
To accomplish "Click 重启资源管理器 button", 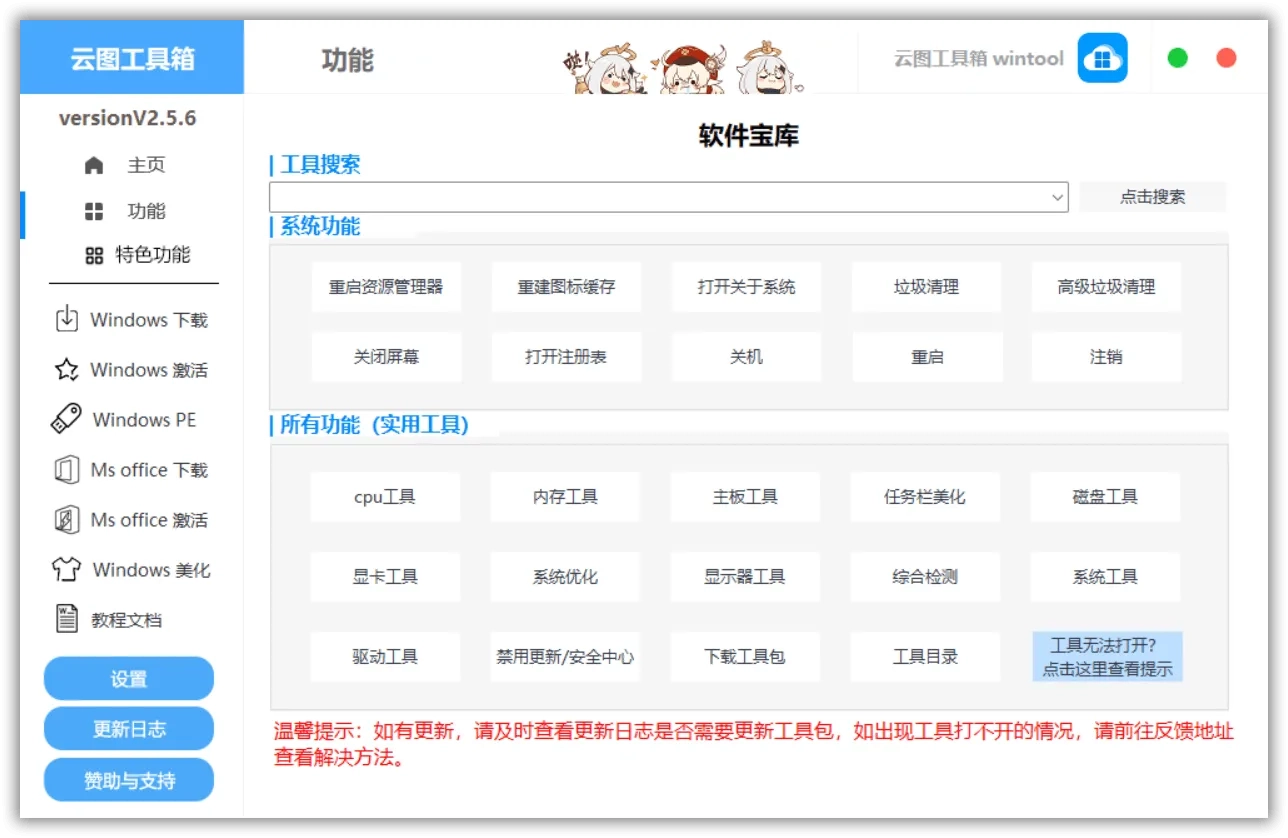I will (x=386, y=287).
